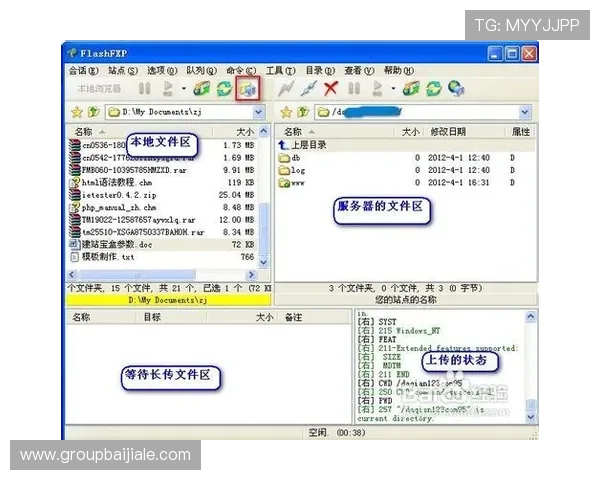Screen dimensions: 600x480
Task: Select the 上层目录 entry in remote pane
Action: click(406, 145)
